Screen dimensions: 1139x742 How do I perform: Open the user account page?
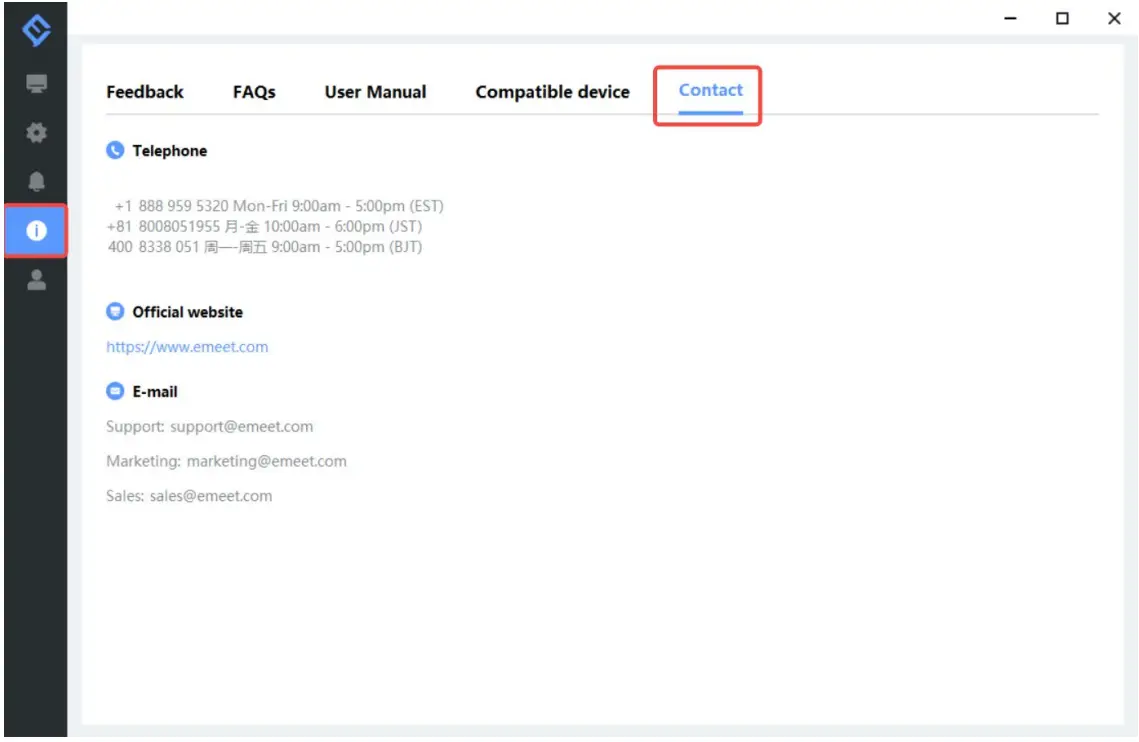point(36,280)
